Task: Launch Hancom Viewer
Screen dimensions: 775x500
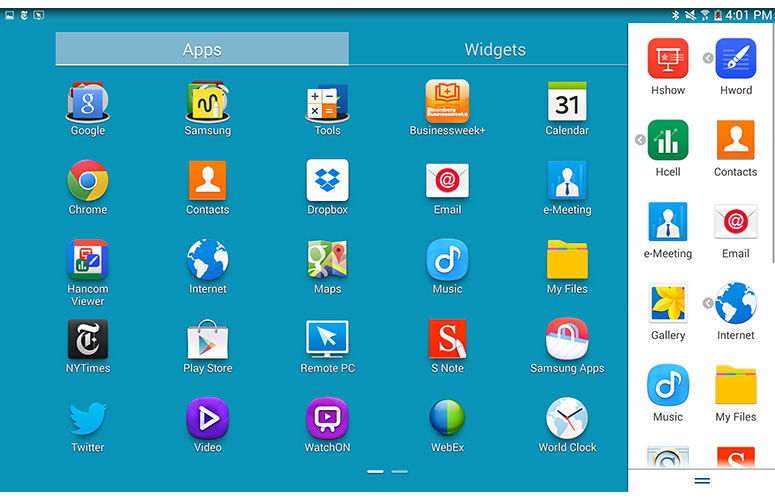Action: pos(87,260)
